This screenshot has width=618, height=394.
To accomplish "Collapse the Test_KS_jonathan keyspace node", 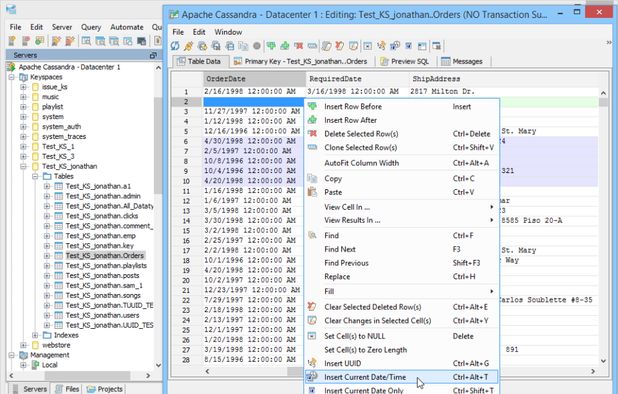I will click(x=24, y=166).
